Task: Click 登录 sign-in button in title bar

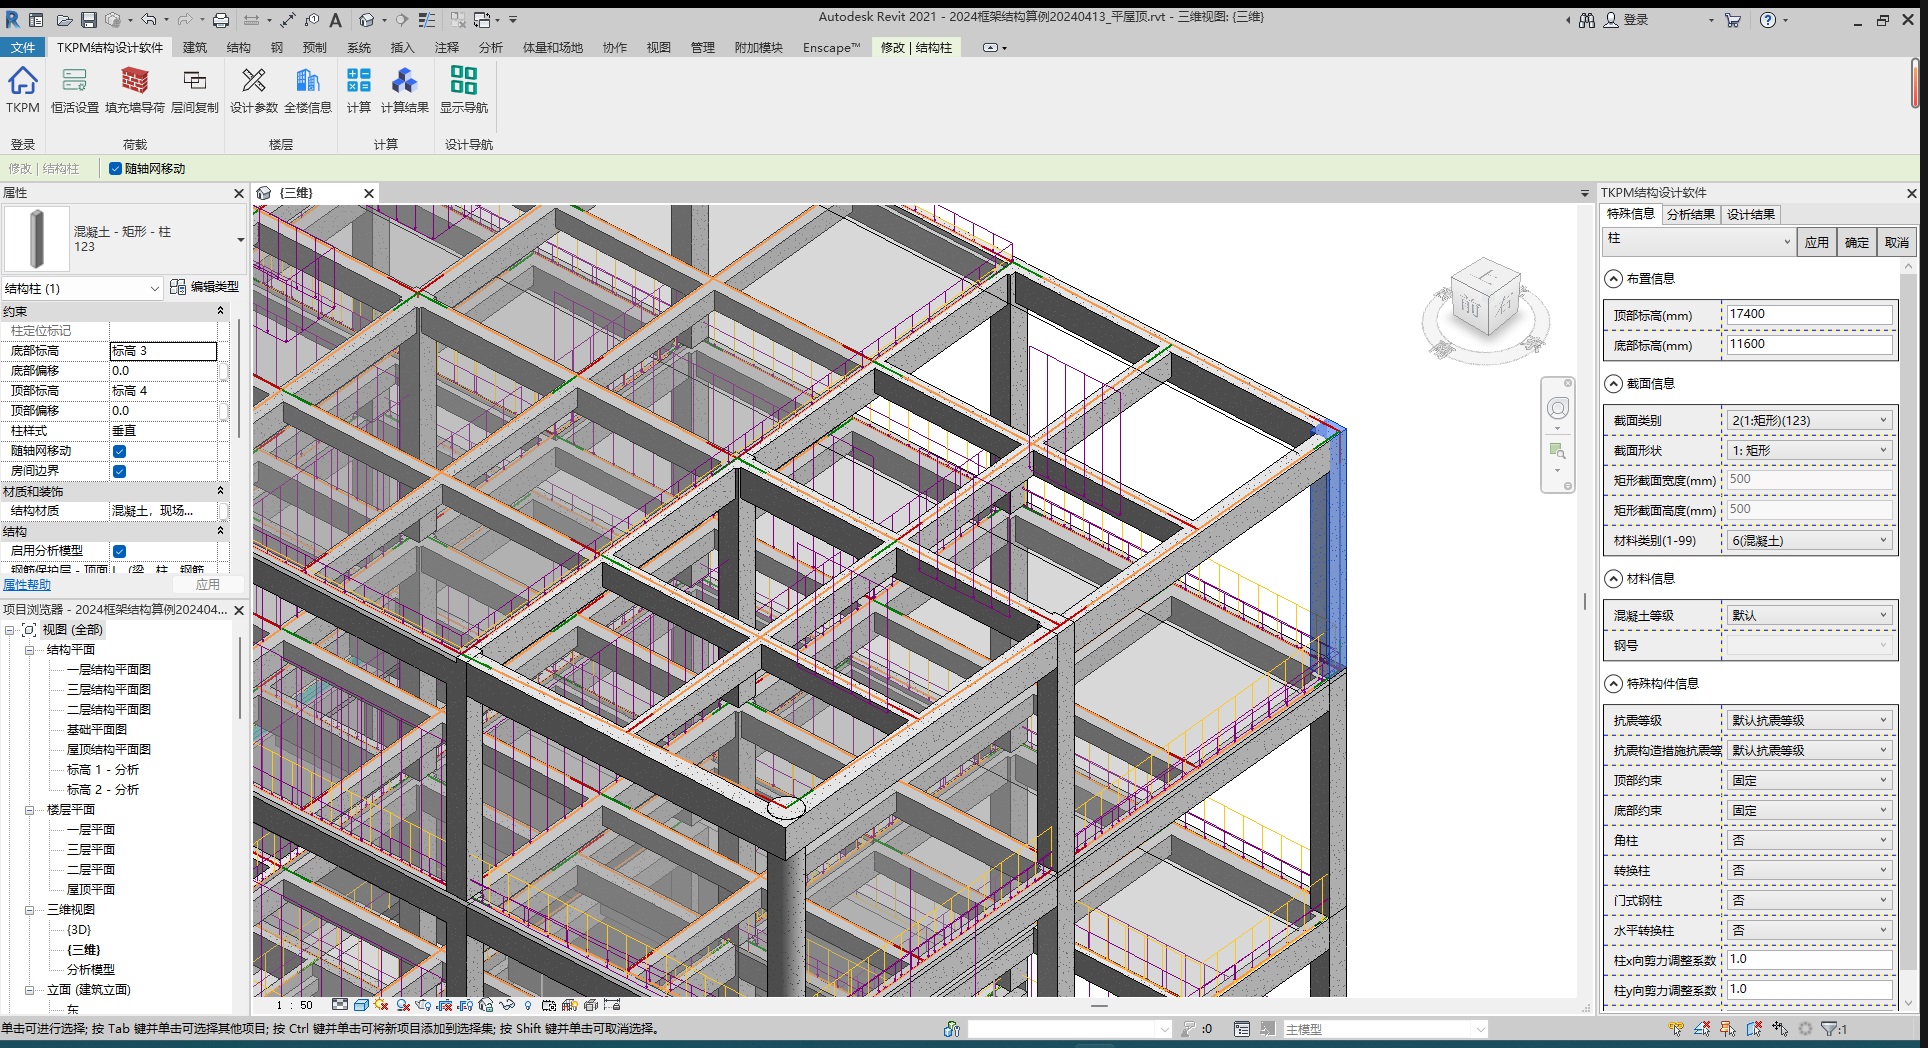Action: coord(1626,20)
